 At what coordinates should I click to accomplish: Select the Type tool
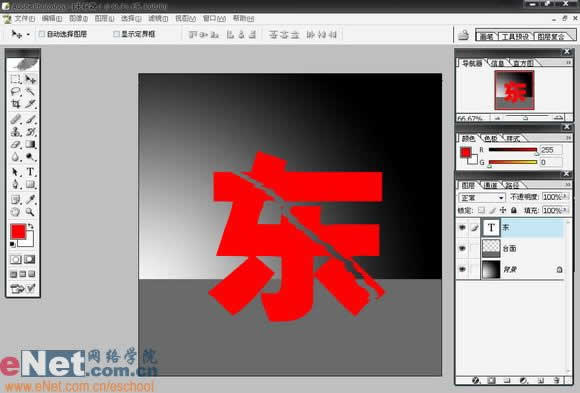(30, 172)
